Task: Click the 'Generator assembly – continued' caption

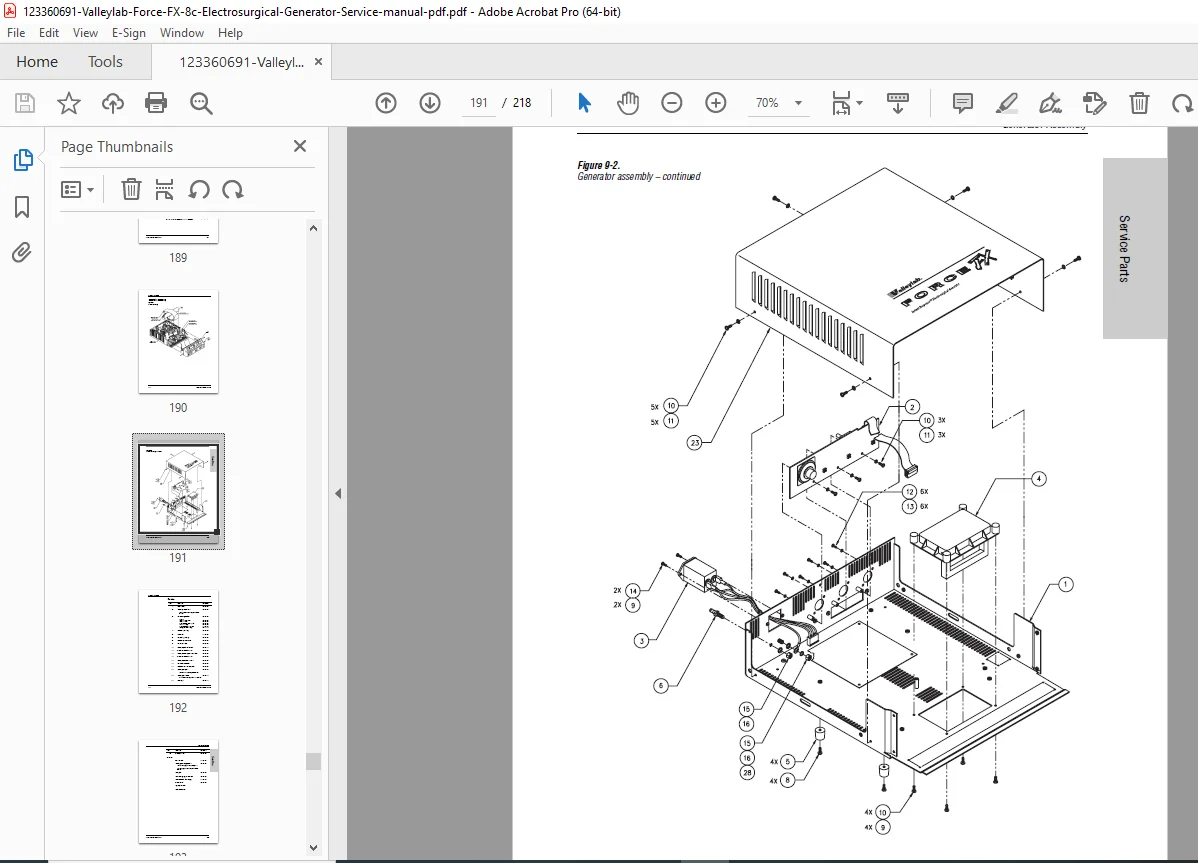Action: pyautogui.click(x=639, y=176)
